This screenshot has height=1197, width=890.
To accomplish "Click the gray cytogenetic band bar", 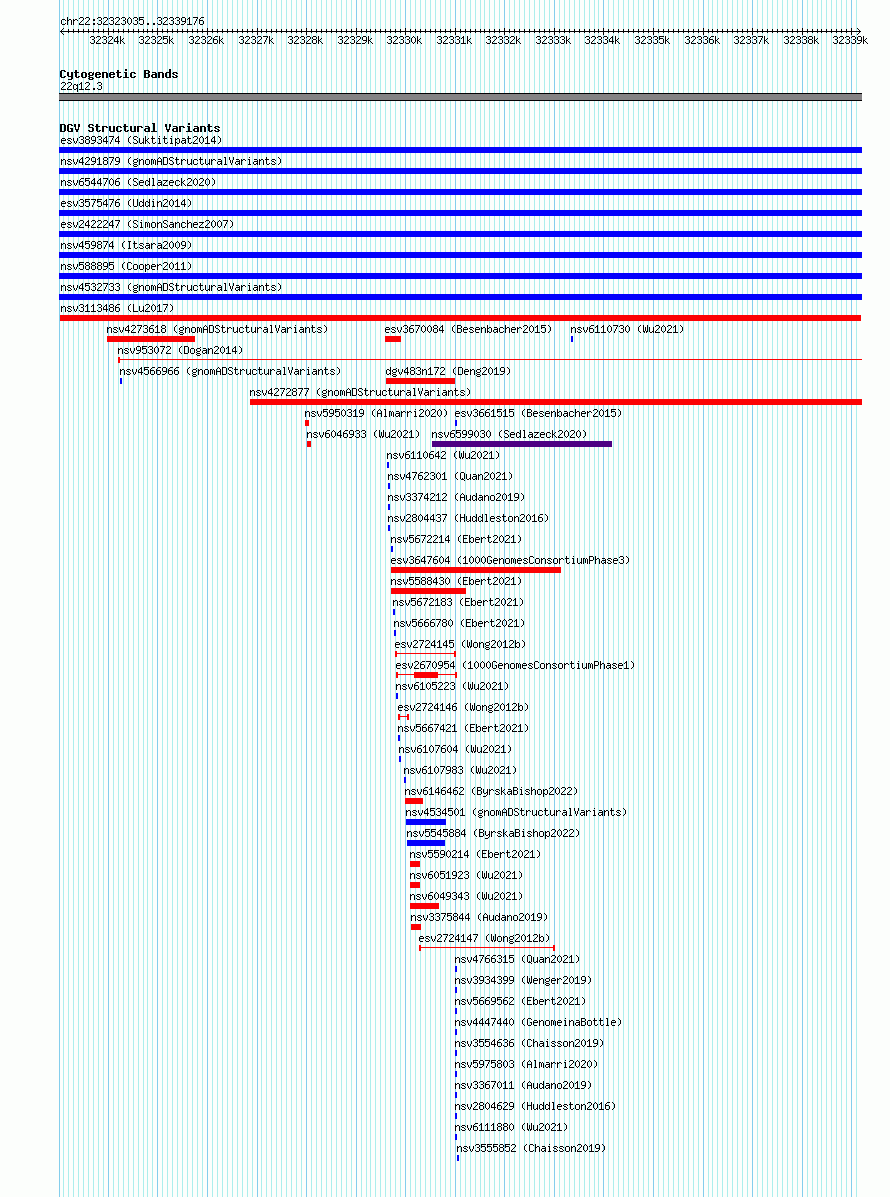I will tap(461, 97).
